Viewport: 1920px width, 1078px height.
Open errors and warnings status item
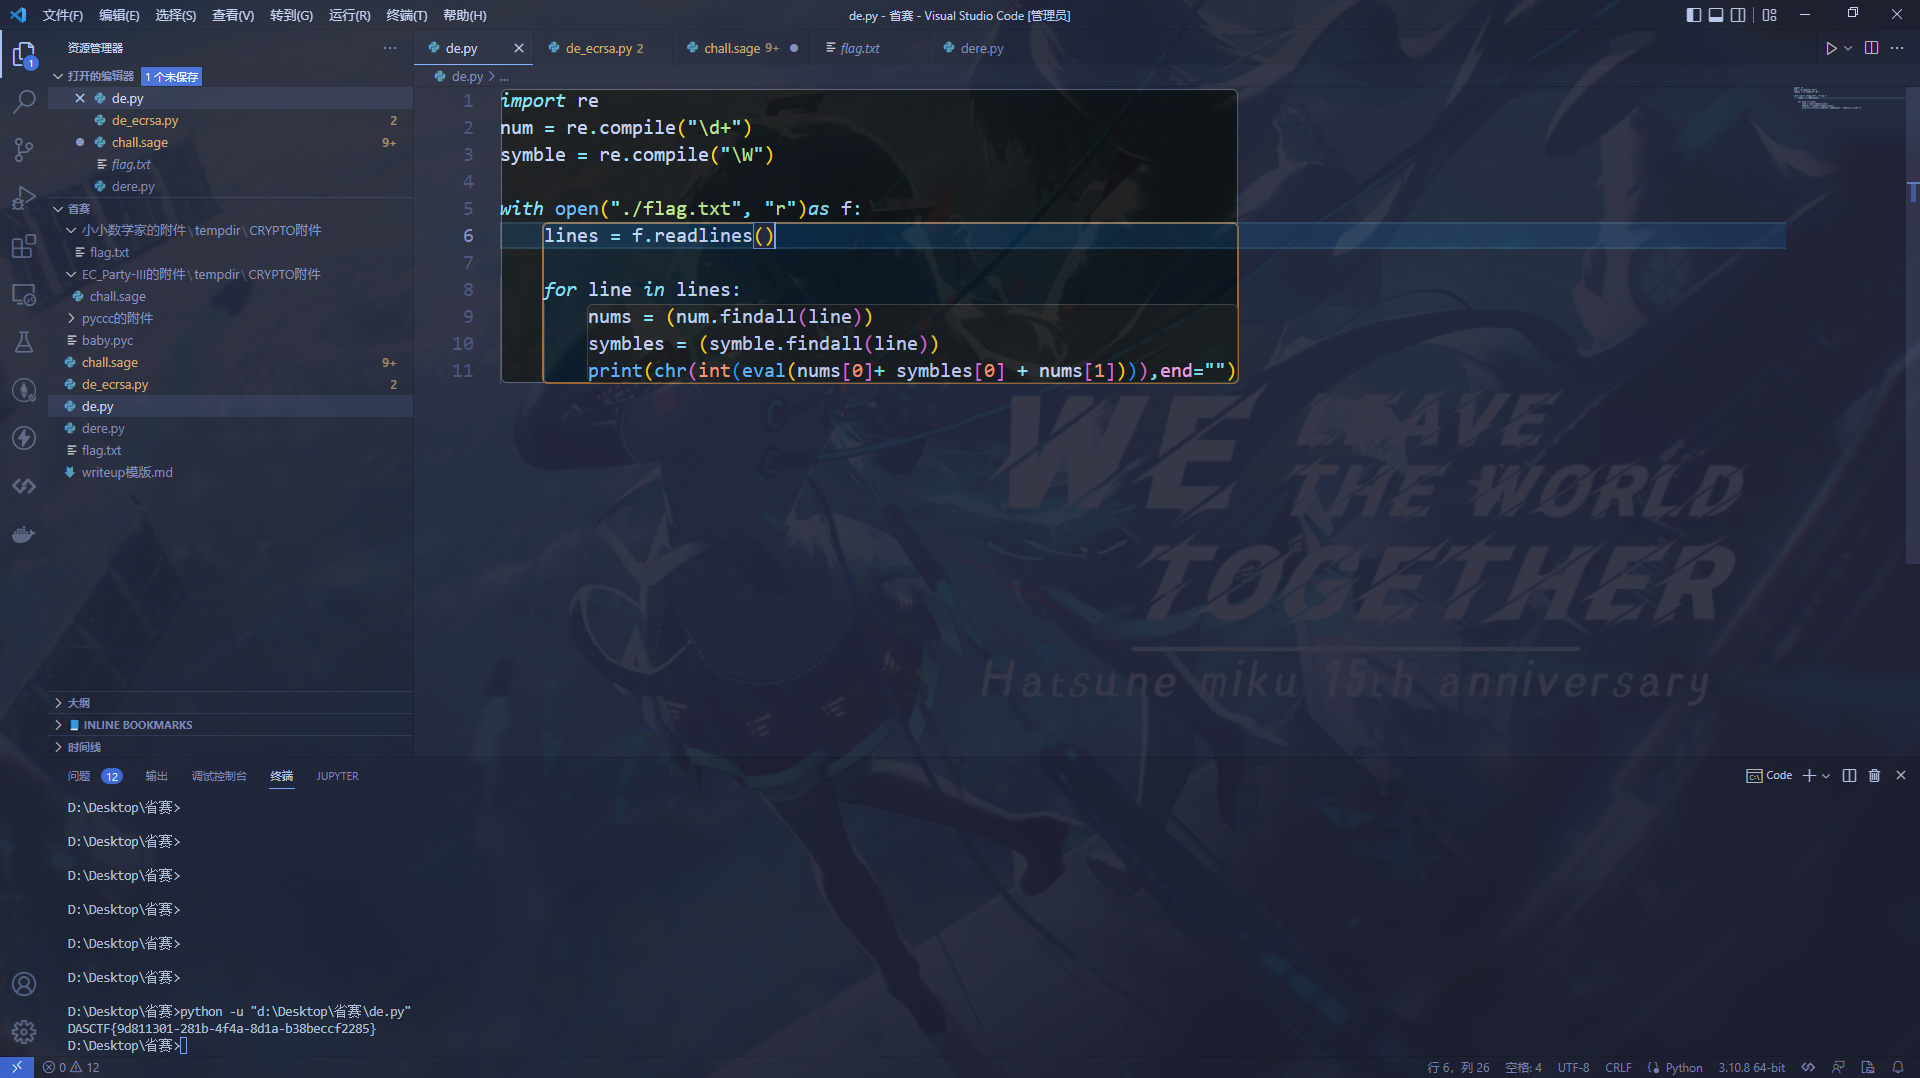click(71, 1067)
